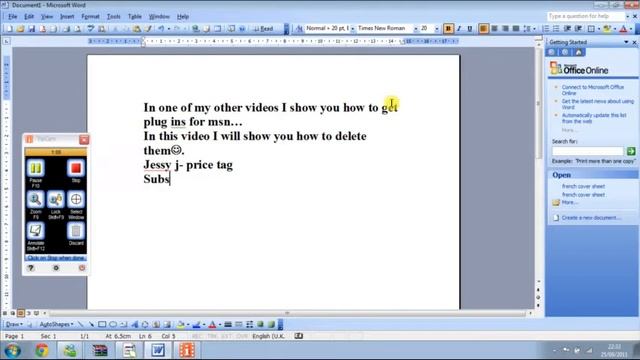Apply red font color from Formatting toolbar
The width and height of the screenshot is (640, 360).
click(623, 29)
